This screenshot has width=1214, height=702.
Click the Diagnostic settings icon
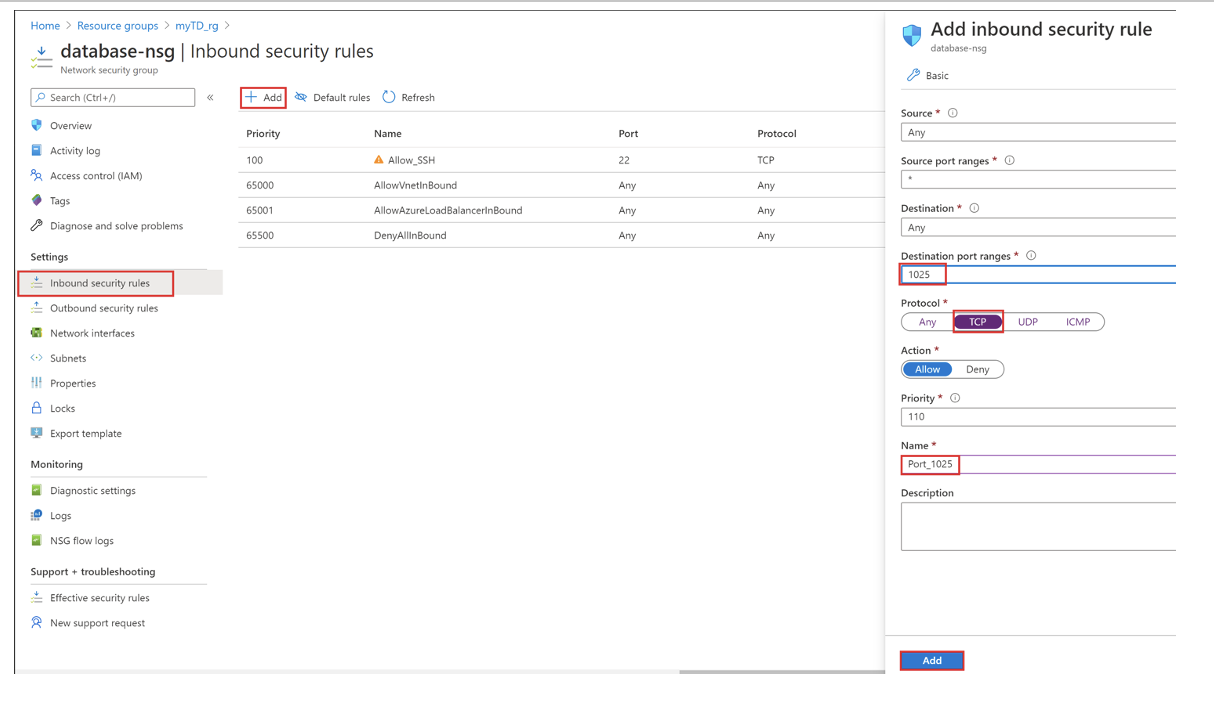pyautogui.click(x=37, y=490)
